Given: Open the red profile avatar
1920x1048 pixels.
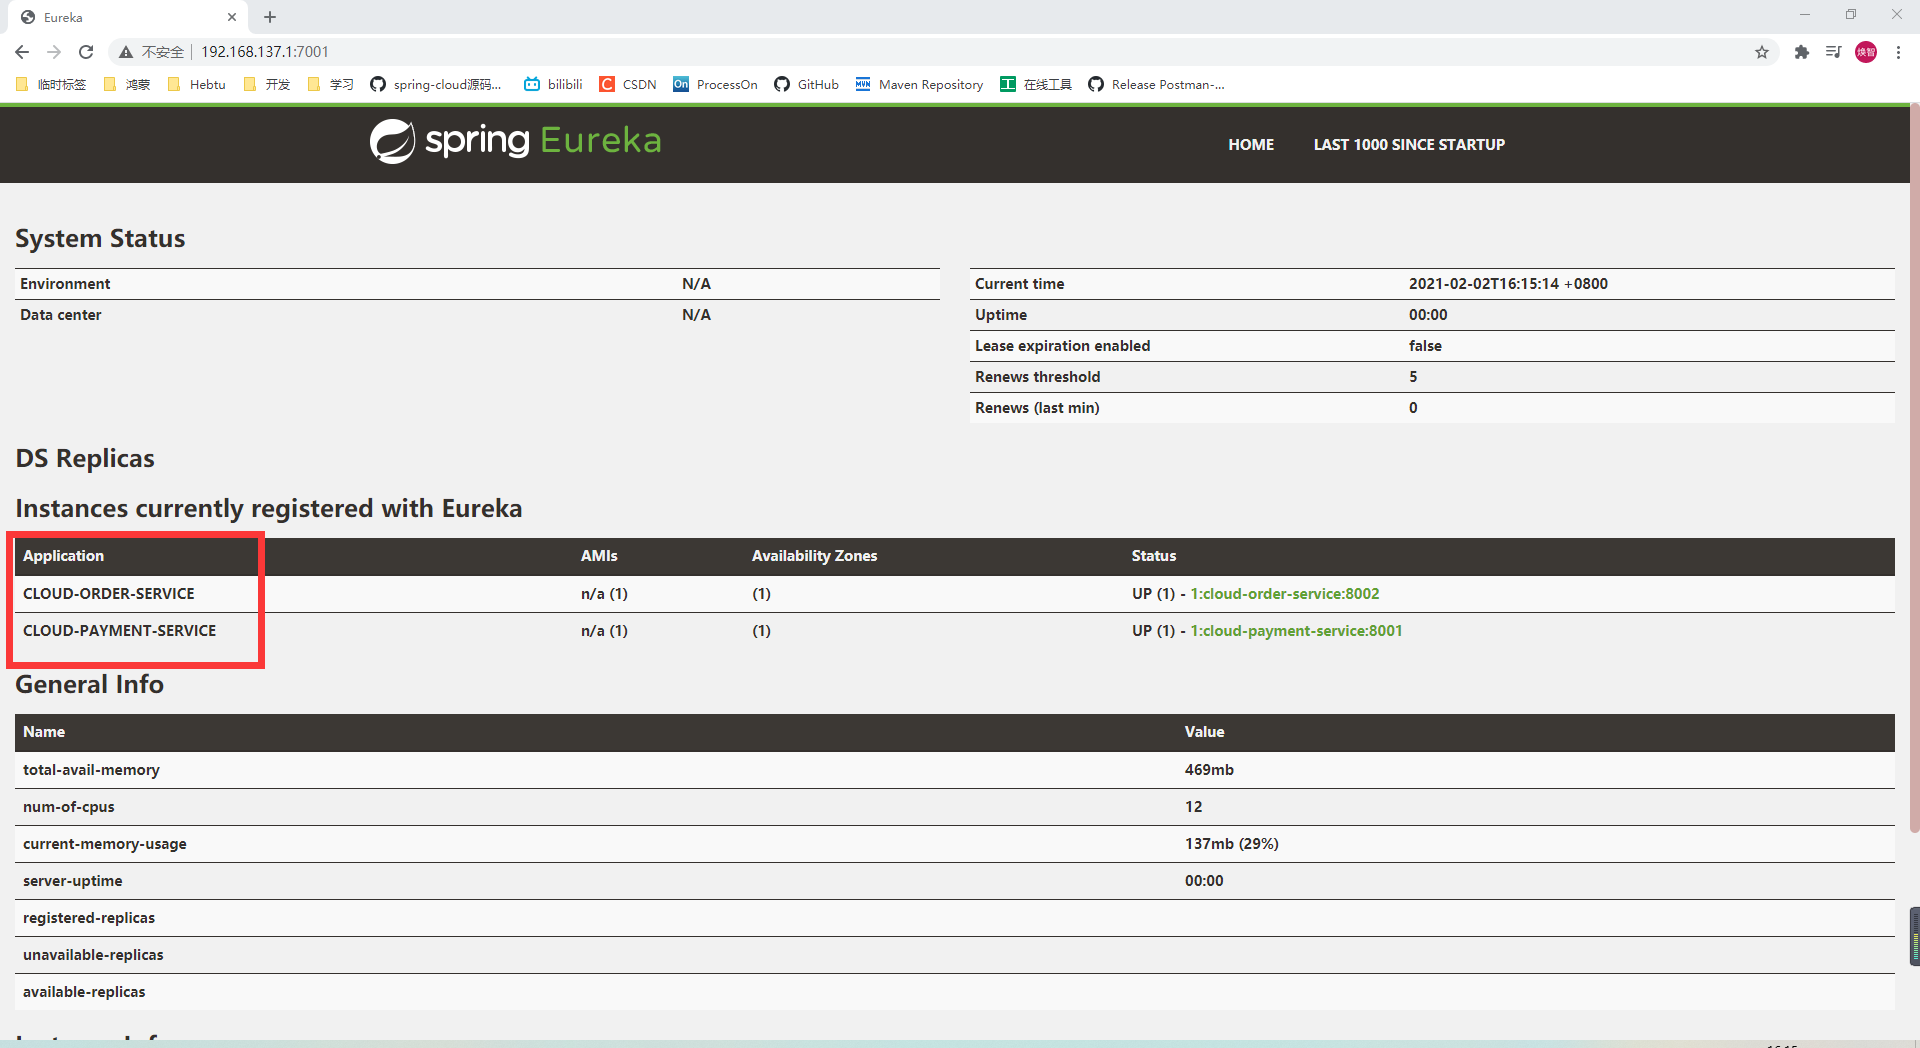Looking at the screenshot, I should point(1866,52).
